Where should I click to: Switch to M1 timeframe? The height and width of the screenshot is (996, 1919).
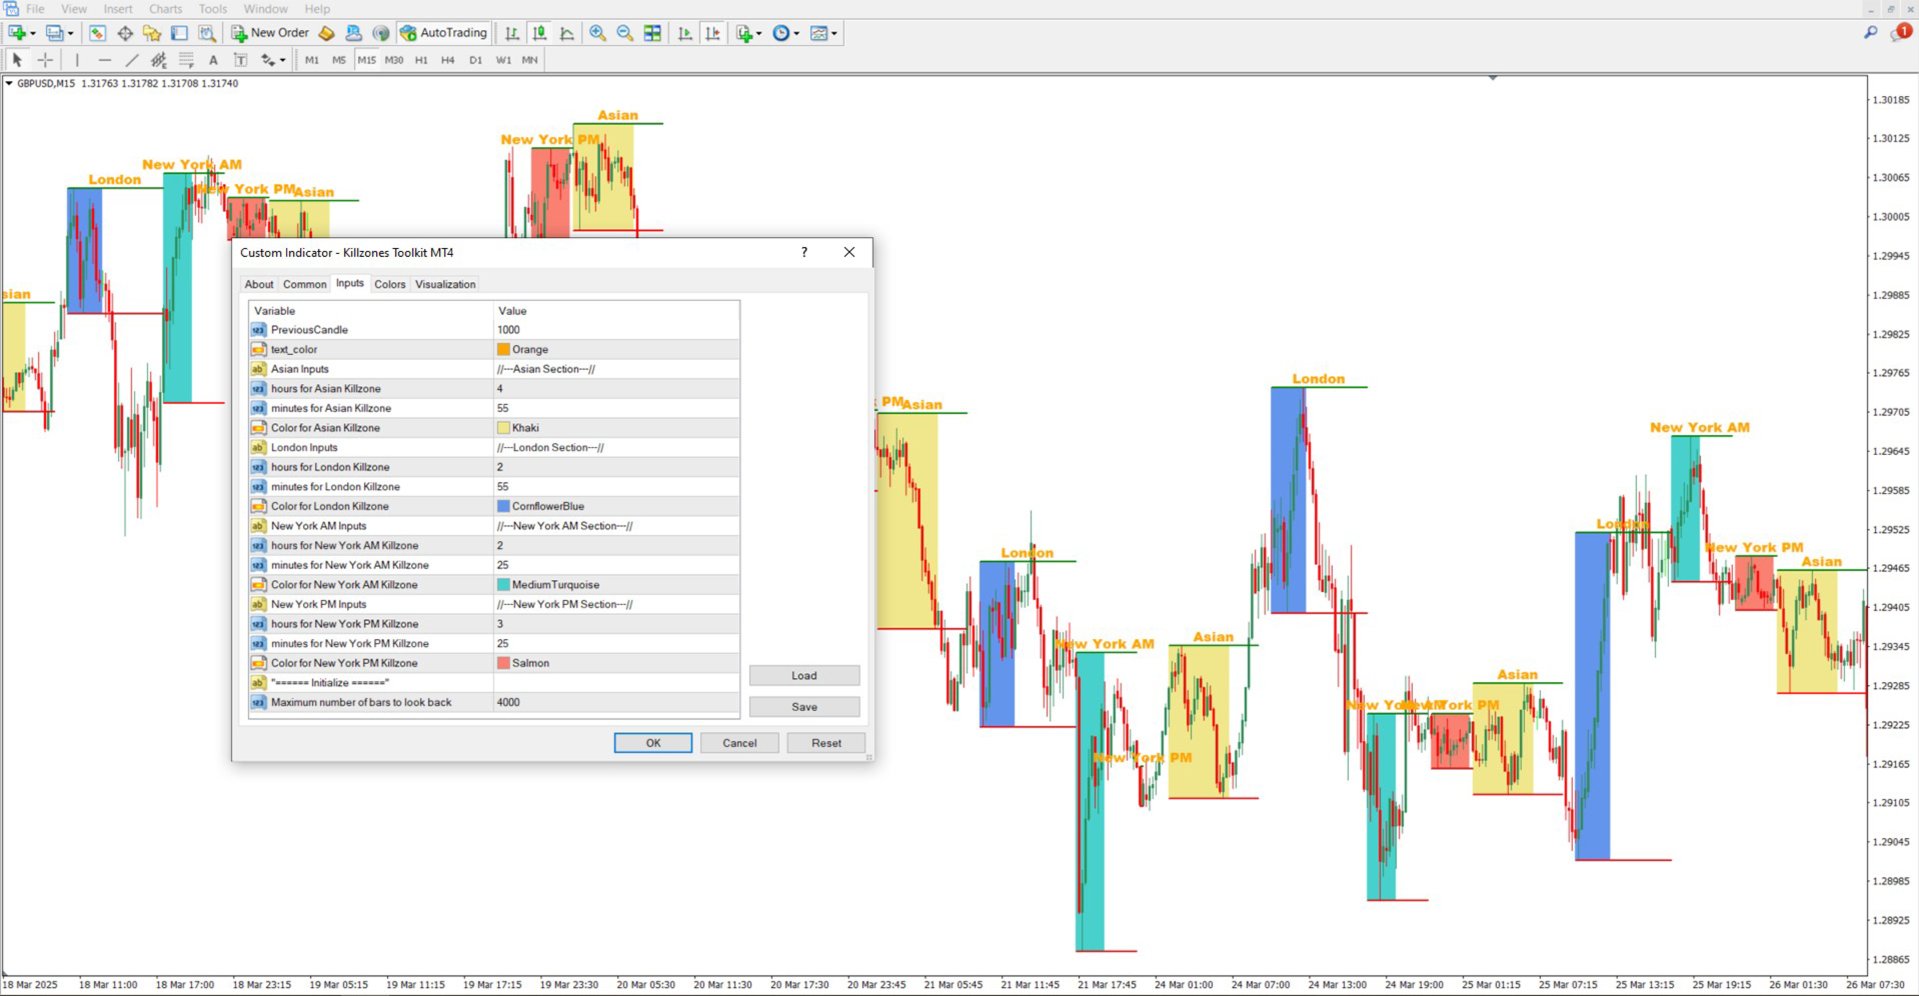pyautogui.click(x=312, y=60)
